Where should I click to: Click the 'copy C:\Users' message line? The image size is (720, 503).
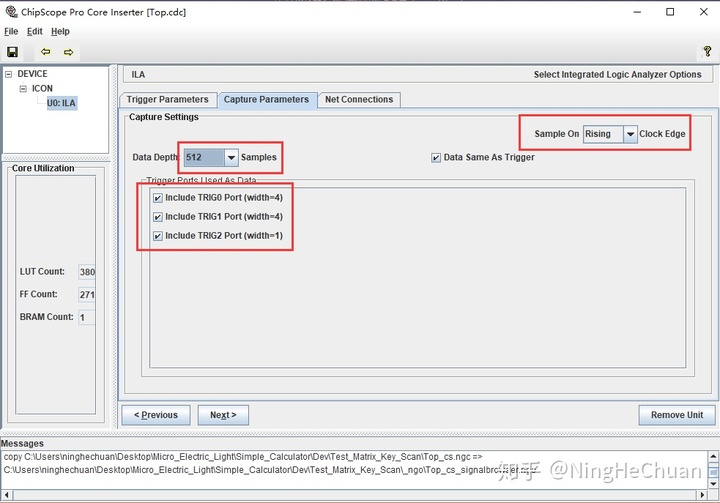coord(243,457)
